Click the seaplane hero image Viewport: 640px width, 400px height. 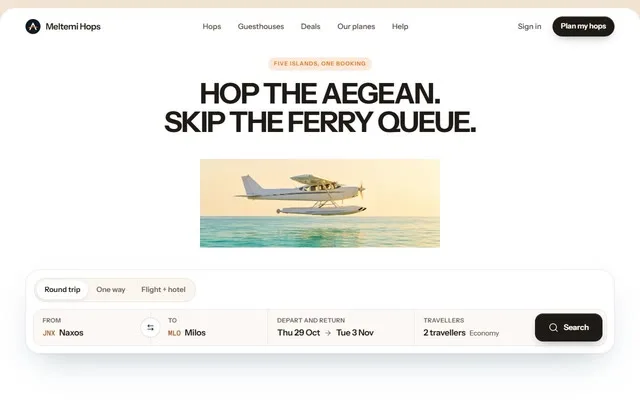coord(320,203)
